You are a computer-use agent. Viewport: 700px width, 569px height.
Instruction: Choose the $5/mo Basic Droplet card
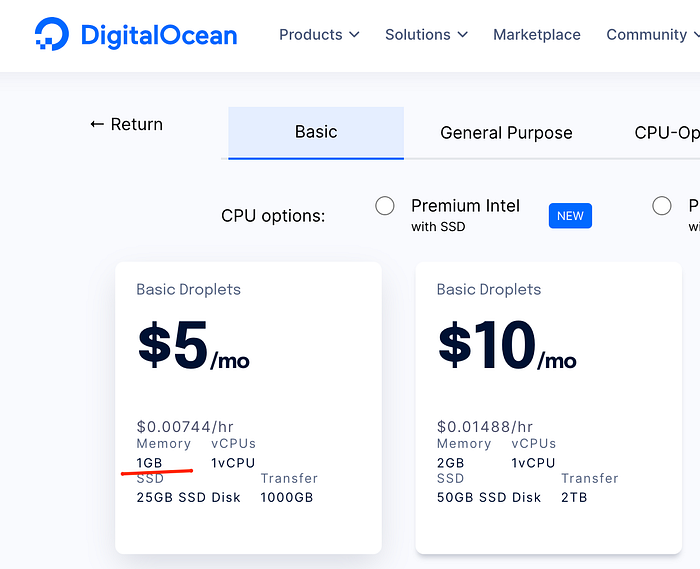248,407
